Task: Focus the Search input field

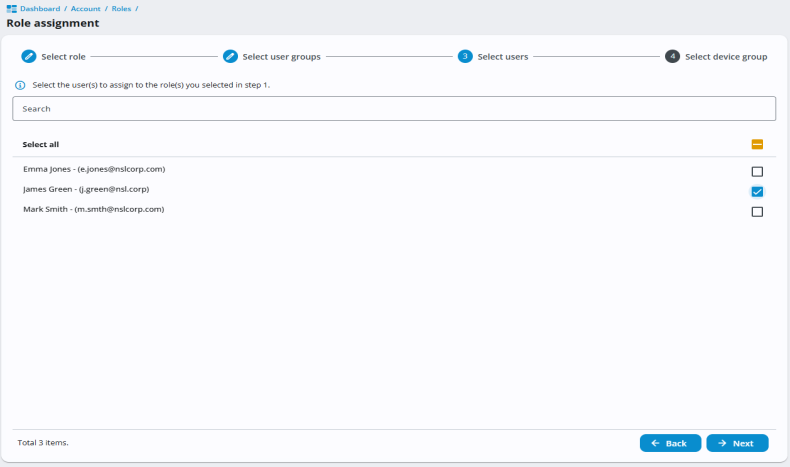Action: (x=394, y=108)
